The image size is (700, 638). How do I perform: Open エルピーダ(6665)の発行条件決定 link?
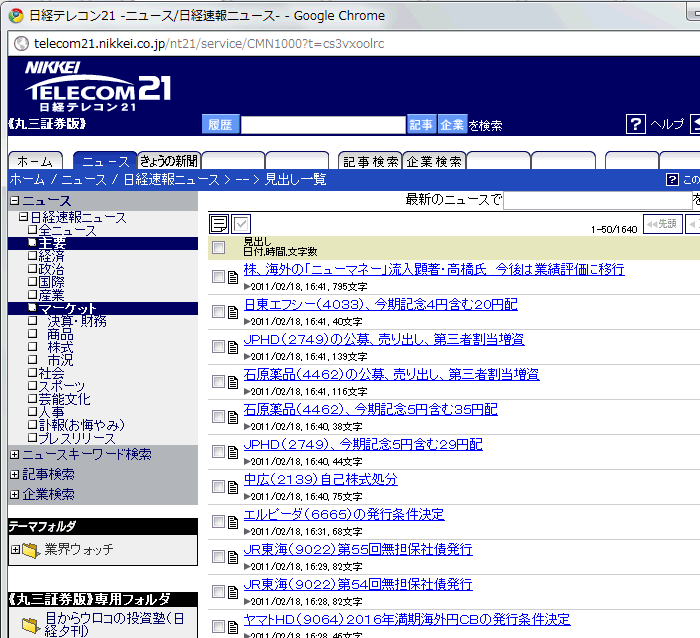click(344, 514)
